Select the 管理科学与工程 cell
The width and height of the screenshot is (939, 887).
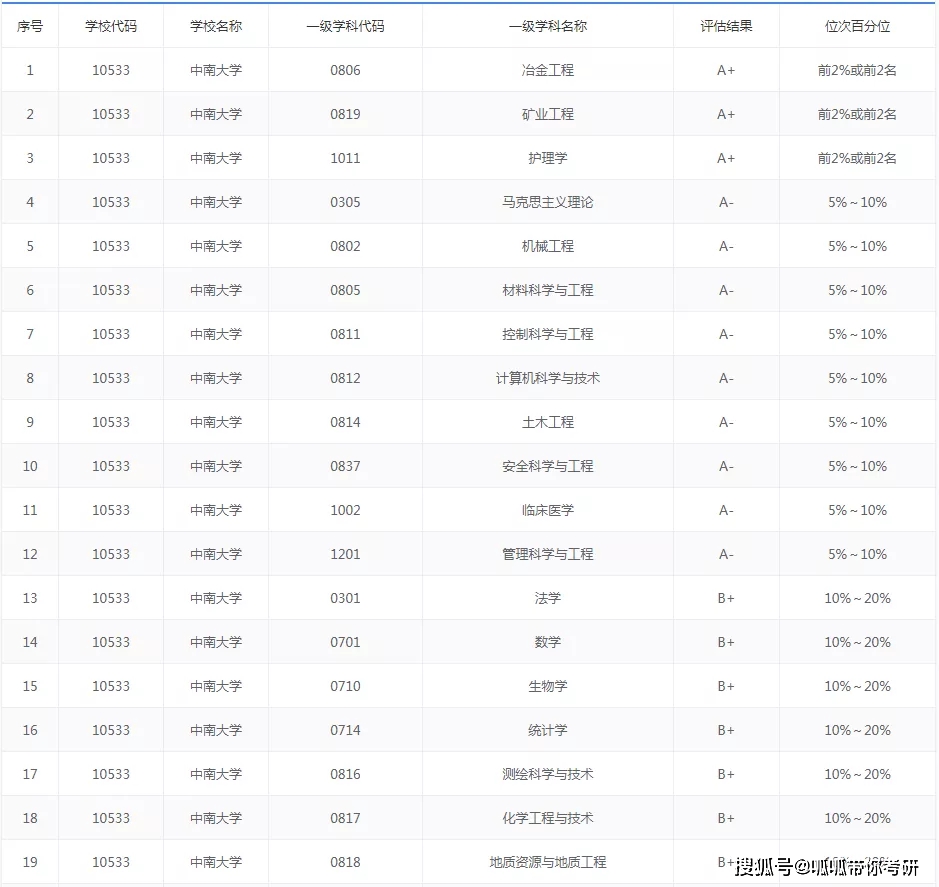click(547, 554)
